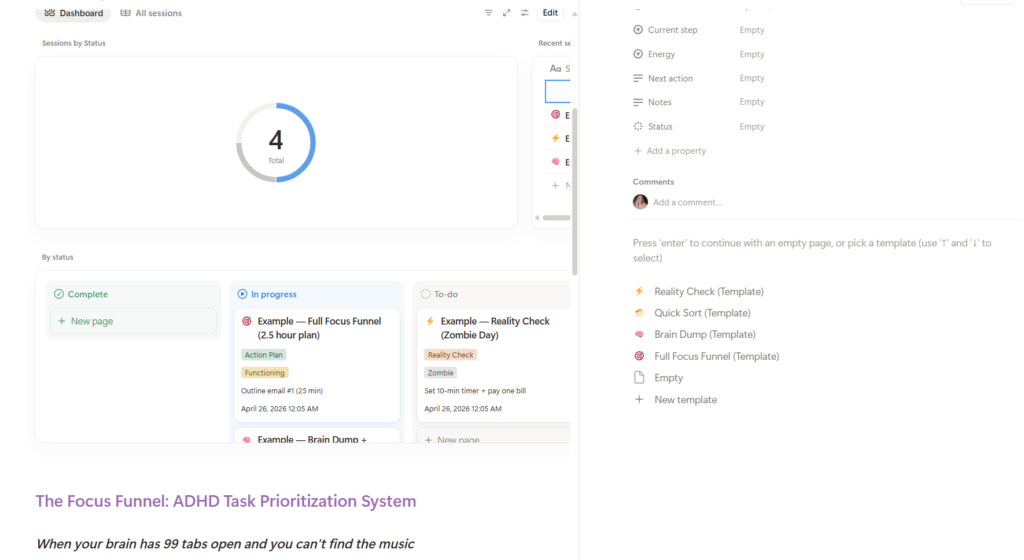Viewport: 1024px width, 560px height.
Task: Set the Status Empty value
Action: [752, 127]
